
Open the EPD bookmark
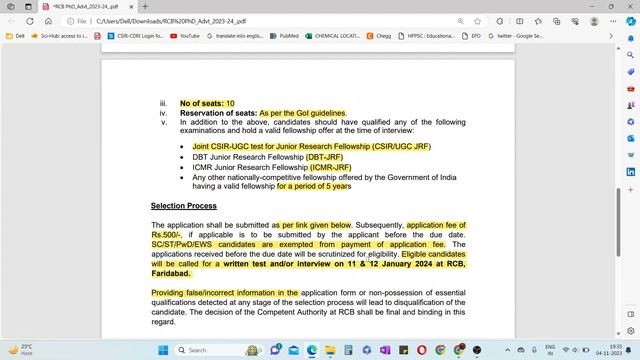[471, 36]
